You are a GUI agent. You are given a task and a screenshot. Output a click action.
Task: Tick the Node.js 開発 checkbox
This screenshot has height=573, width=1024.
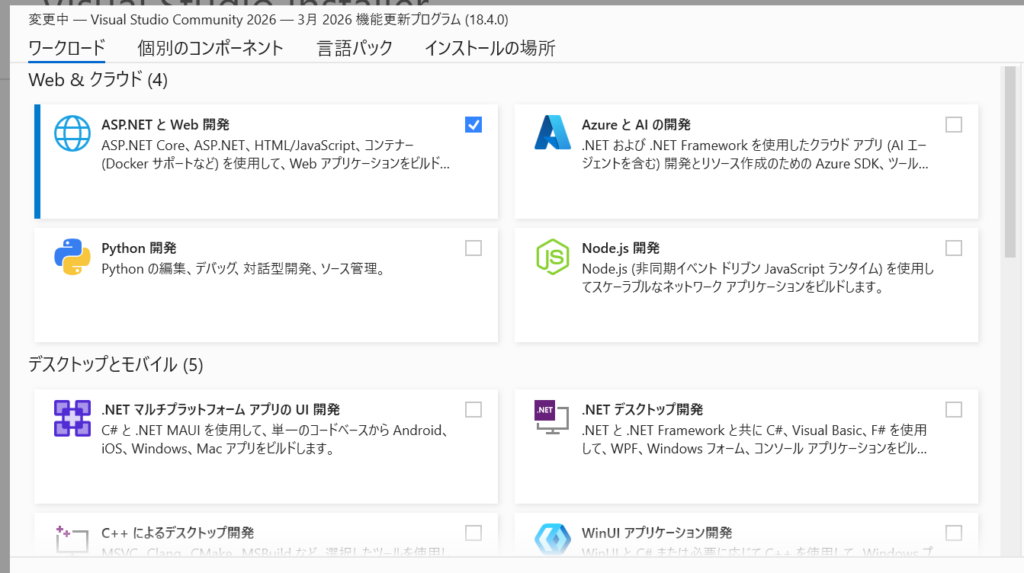954,248
